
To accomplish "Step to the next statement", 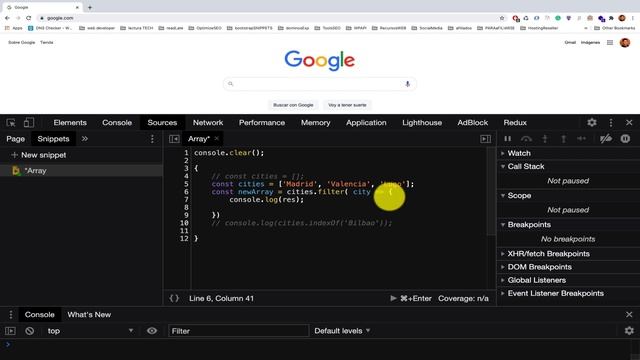I will (582, 139).
